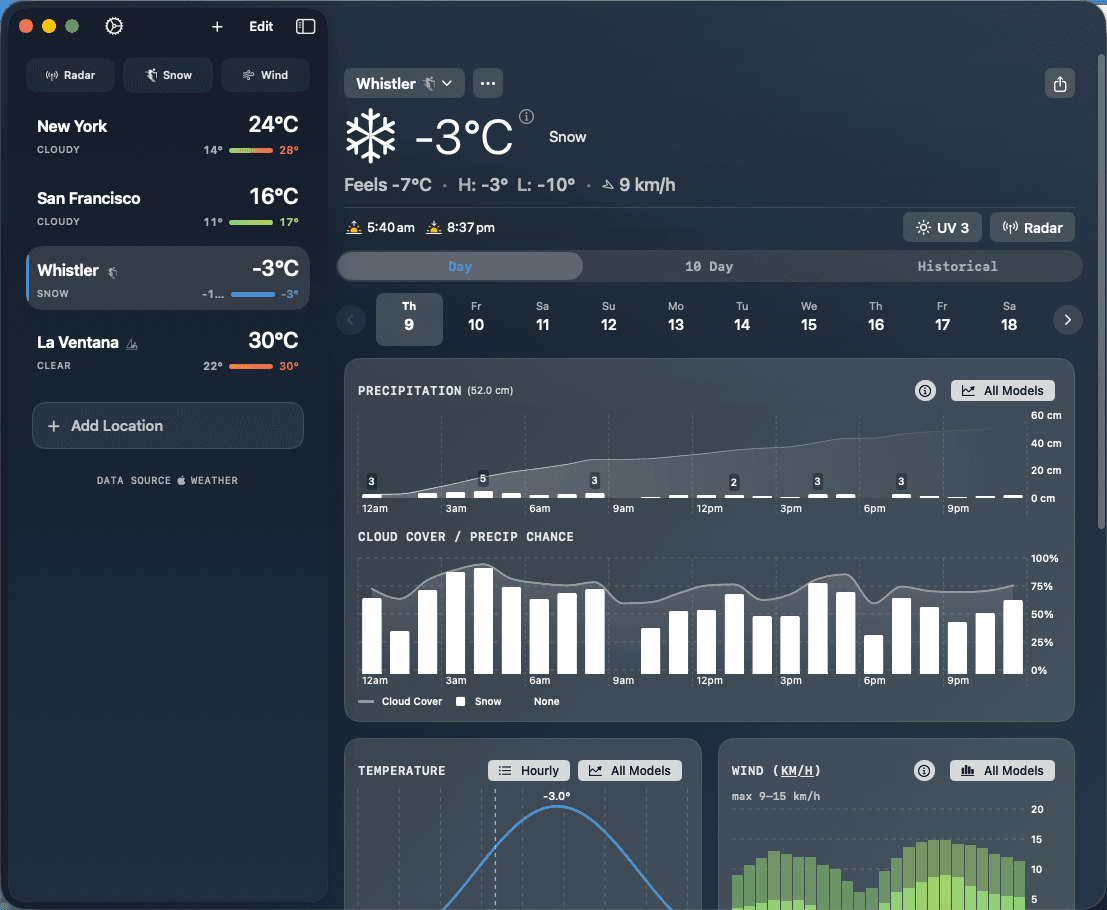This screenshot has width=1107, height=910.
Task: Select Saturday 11 in the date strip
Action: (x=542, y=318)
